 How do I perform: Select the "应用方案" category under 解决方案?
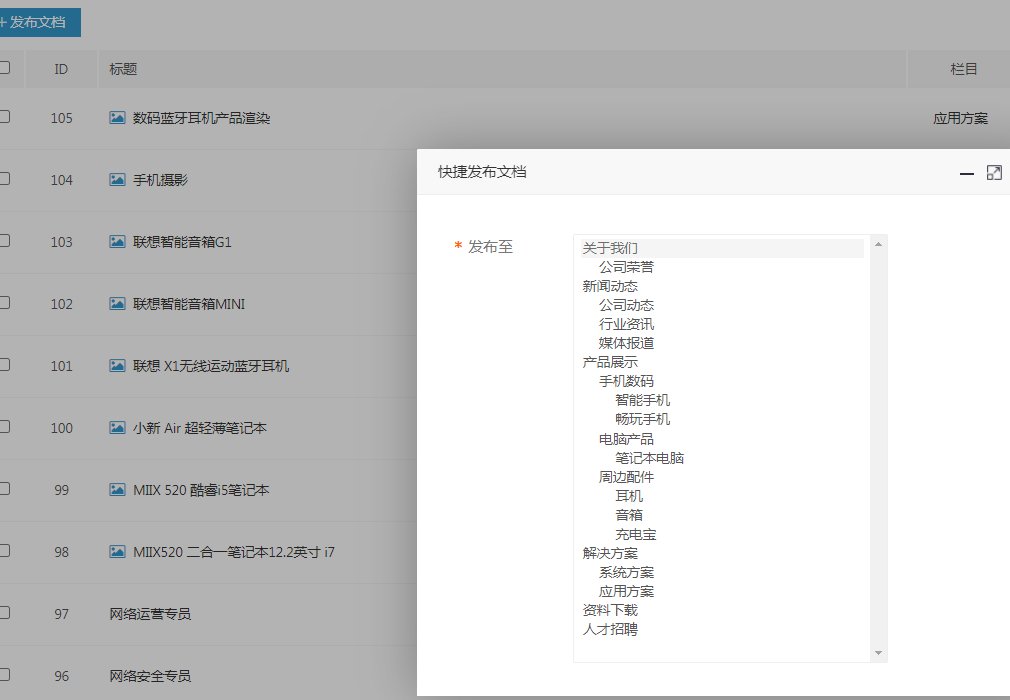point(627,591)
